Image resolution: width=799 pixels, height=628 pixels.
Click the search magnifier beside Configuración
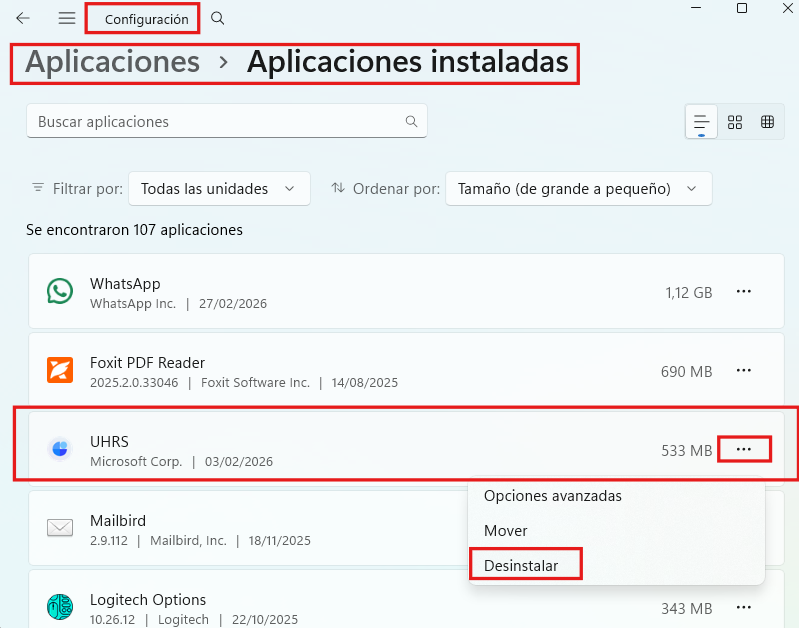pyautogui.click(x=218, y=18)
